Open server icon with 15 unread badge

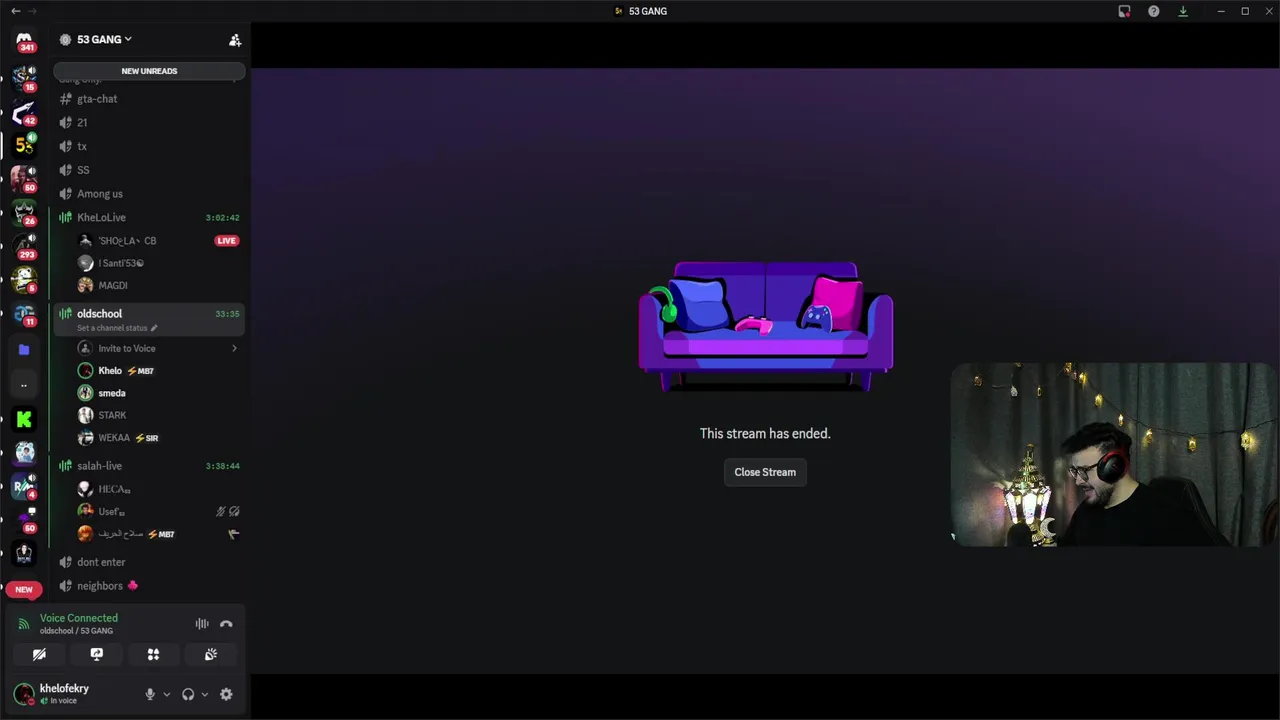[24, 77]
